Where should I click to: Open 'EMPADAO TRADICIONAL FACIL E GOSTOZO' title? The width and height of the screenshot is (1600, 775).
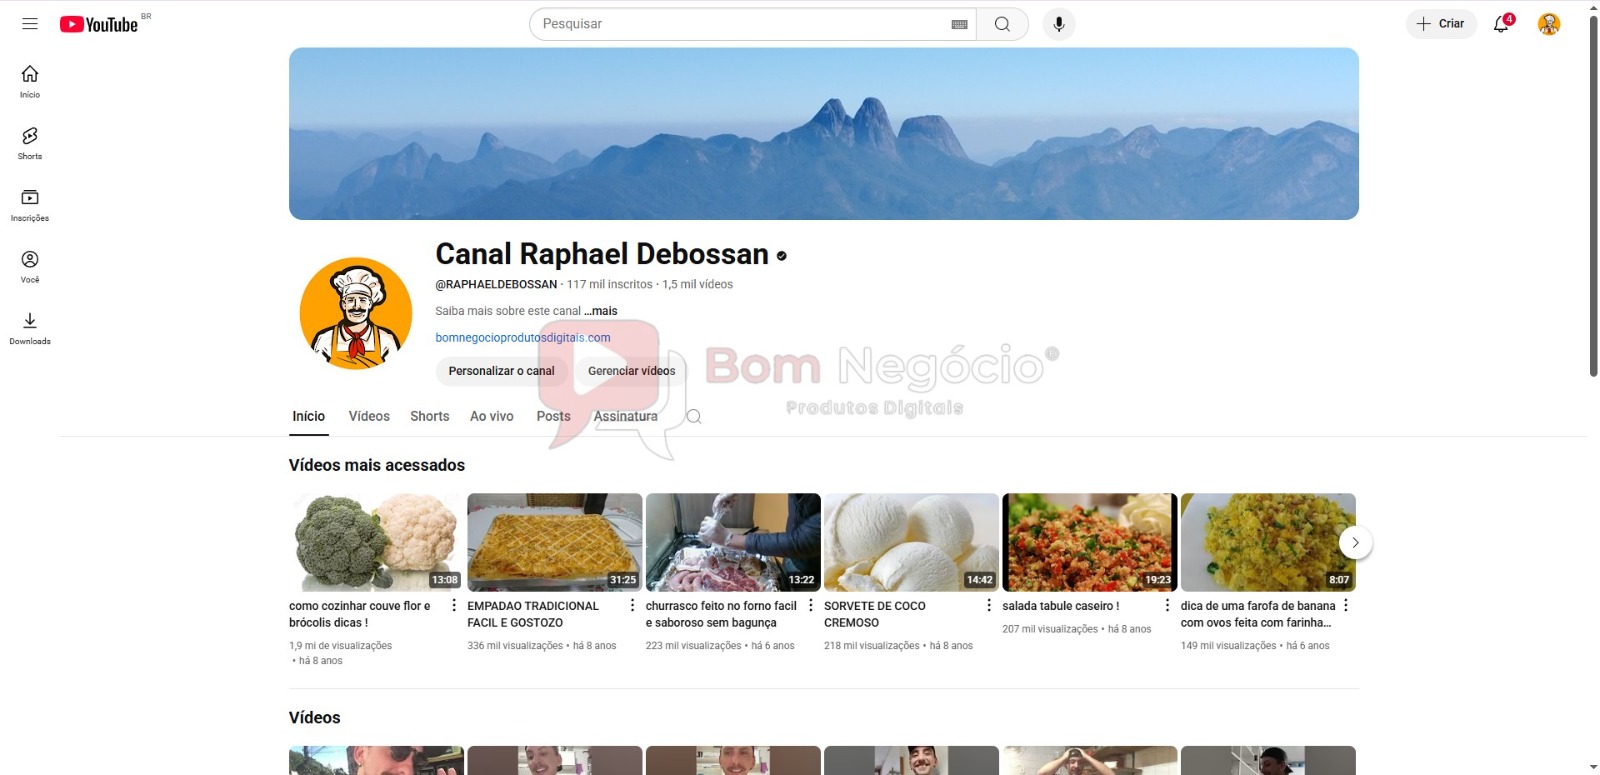tap(533, 614)
